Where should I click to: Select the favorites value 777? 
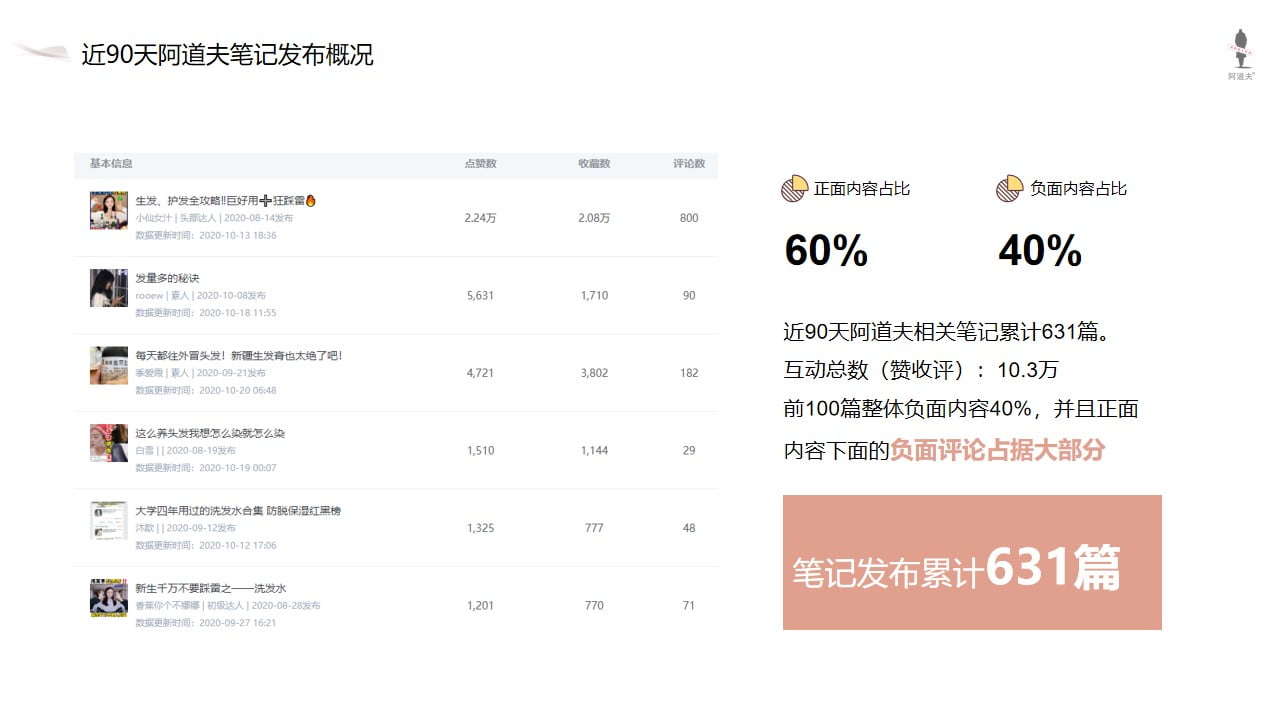click(x=594, y=528)
